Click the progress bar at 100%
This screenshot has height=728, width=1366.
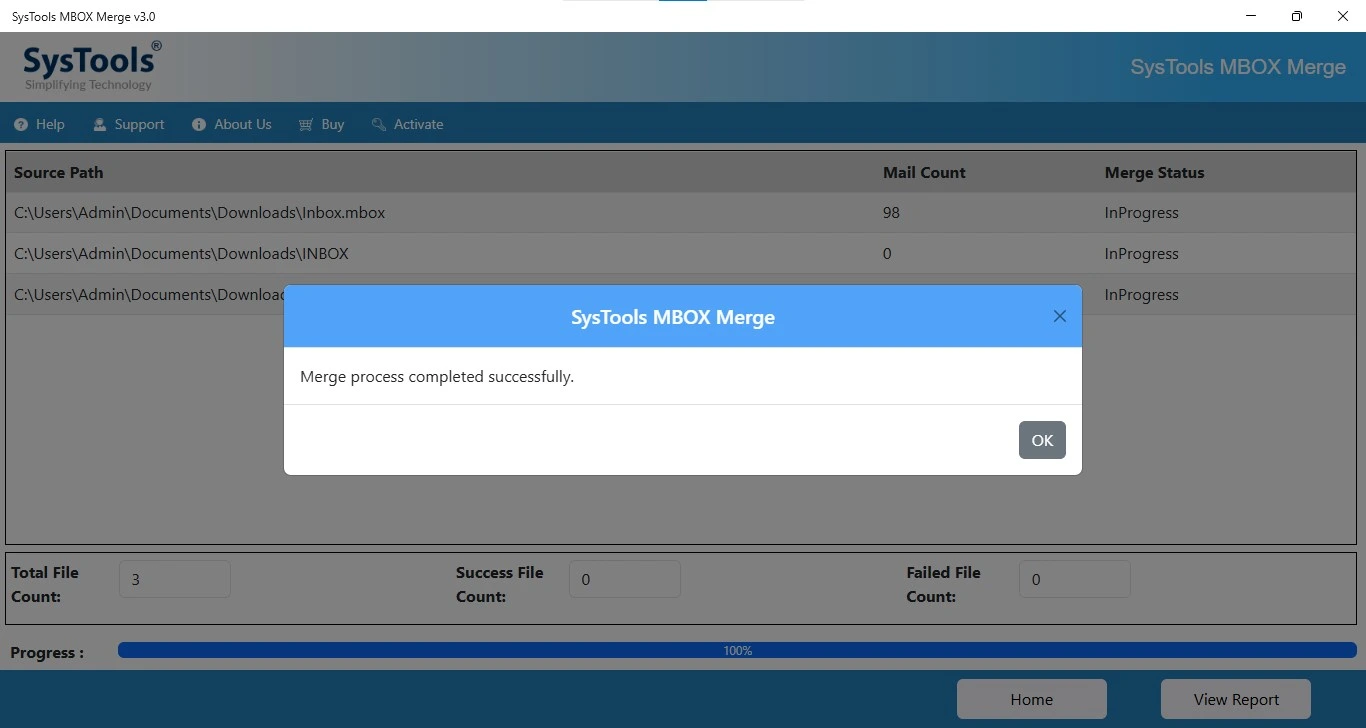tap(737, 650)
